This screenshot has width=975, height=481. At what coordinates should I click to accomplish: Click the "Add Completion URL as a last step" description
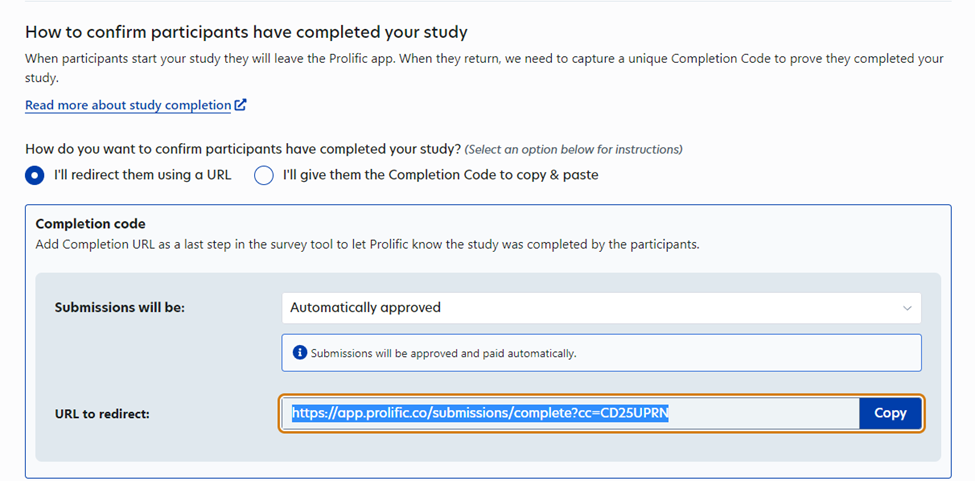coord(367,244)
